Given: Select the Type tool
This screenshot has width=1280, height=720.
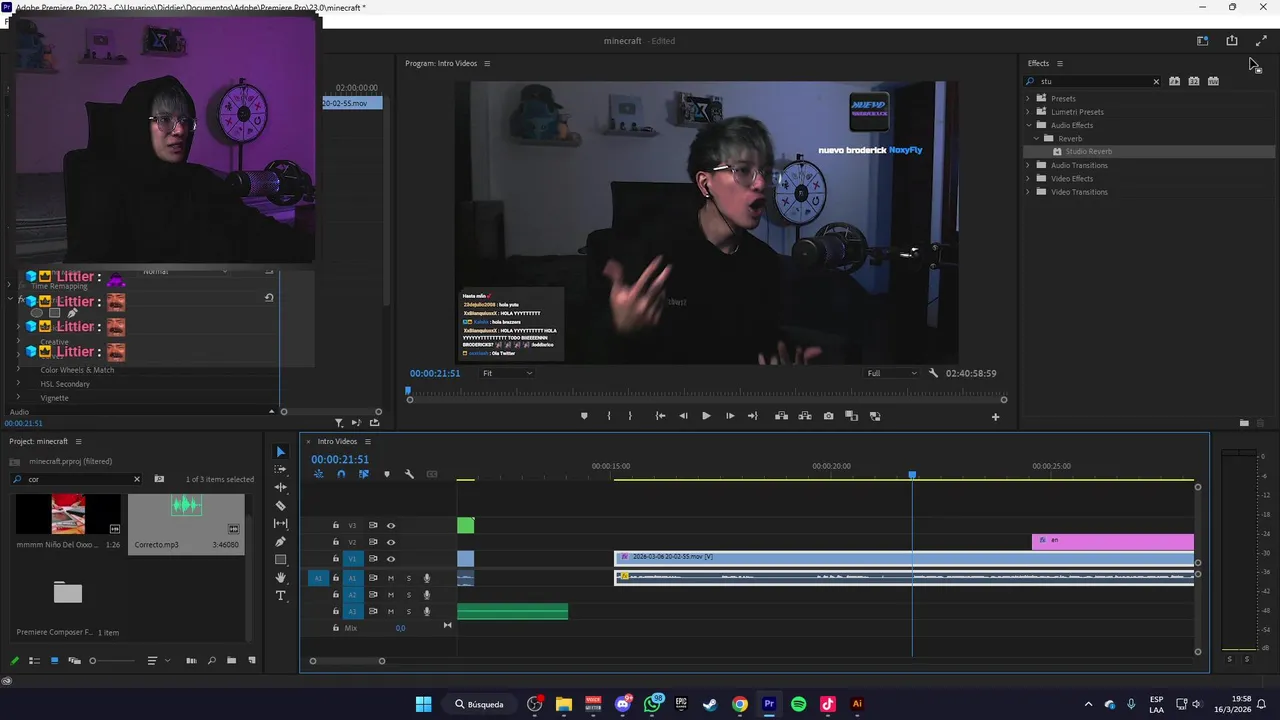Looking at the screenshot, I should click(x=281, y=595).
